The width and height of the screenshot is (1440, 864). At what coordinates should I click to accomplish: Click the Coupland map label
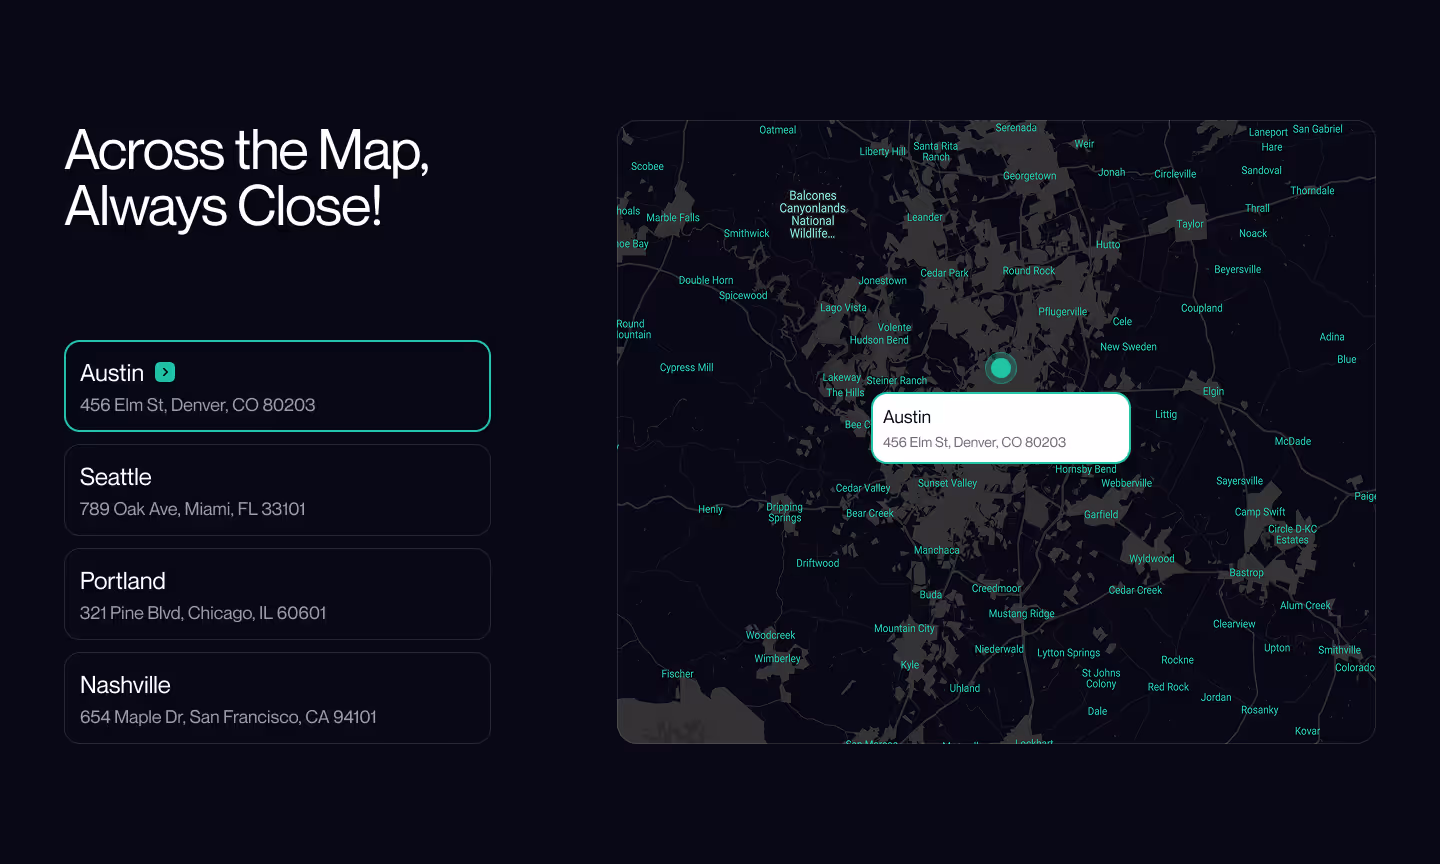(x=1201, y=309)
